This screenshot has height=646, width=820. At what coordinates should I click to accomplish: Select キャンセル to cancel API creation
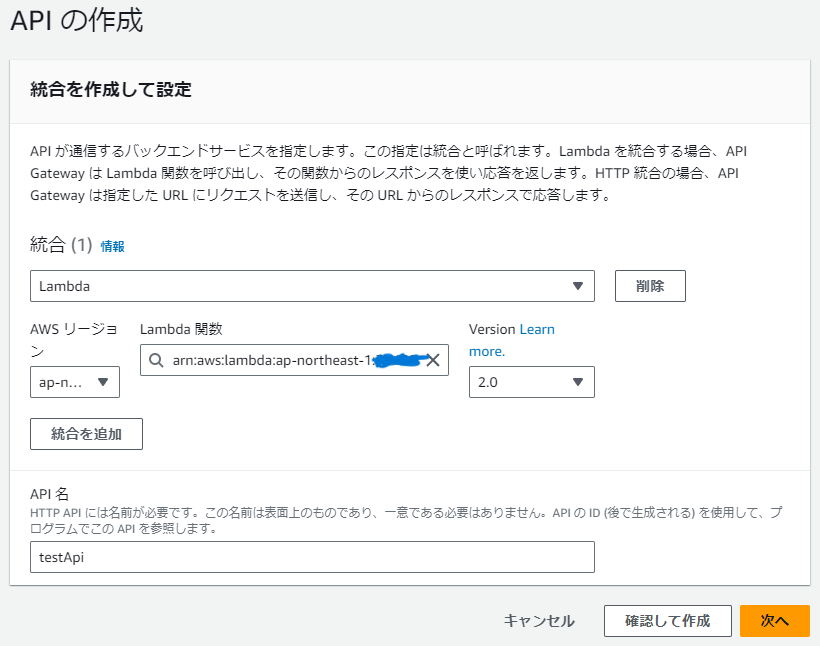pos(537,620)
